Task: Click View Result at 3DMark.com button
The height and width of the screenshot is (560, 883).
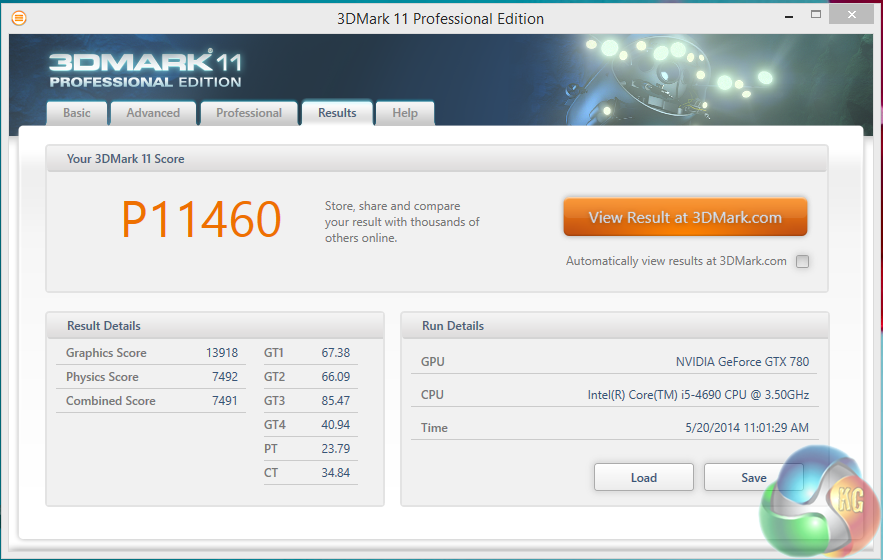Action: [685, 217]
